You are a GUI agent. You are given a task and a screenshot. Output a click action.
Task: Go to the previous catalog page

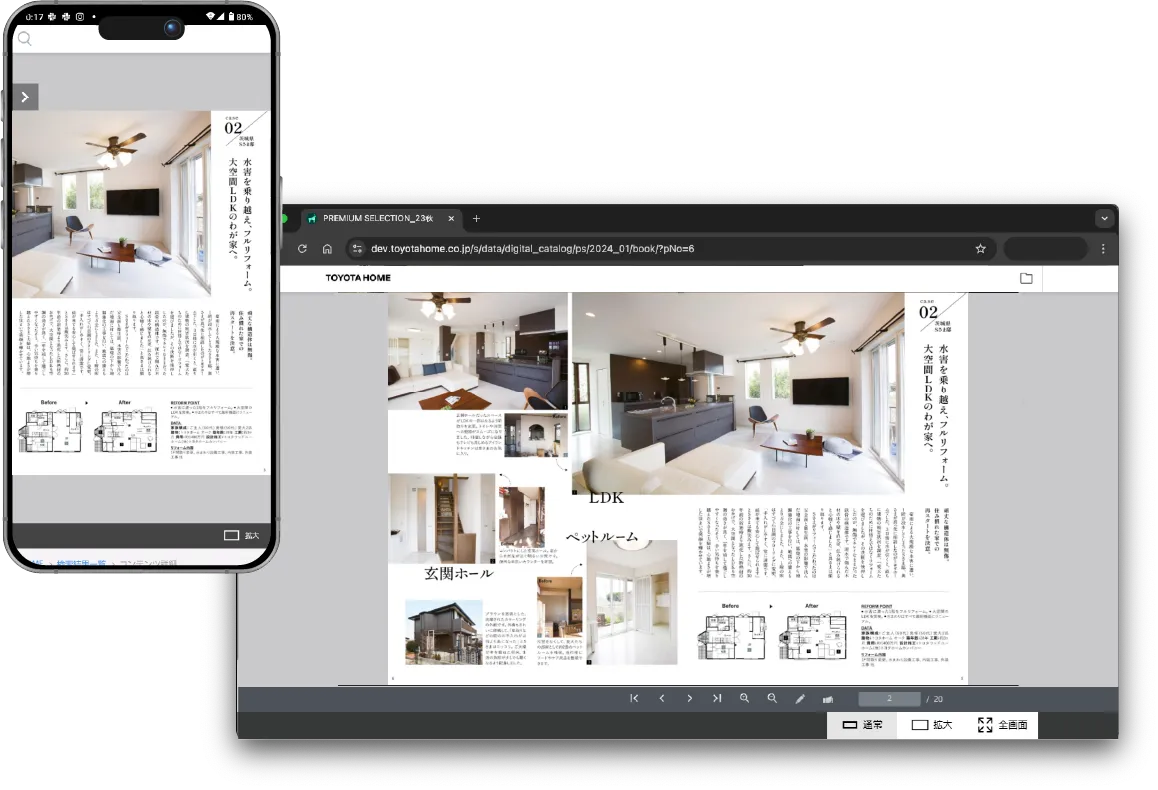pos(662,699)
